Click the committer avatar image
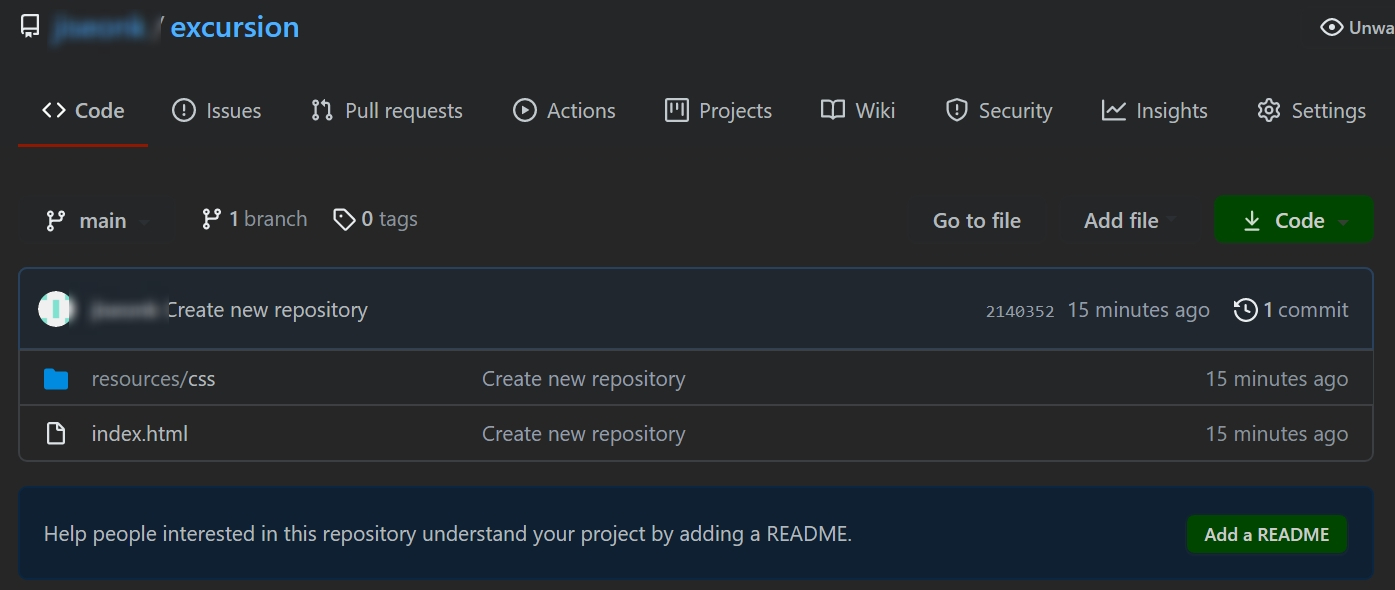The height and width of the screenshot is (590, 1395). (x=56, y=309)
